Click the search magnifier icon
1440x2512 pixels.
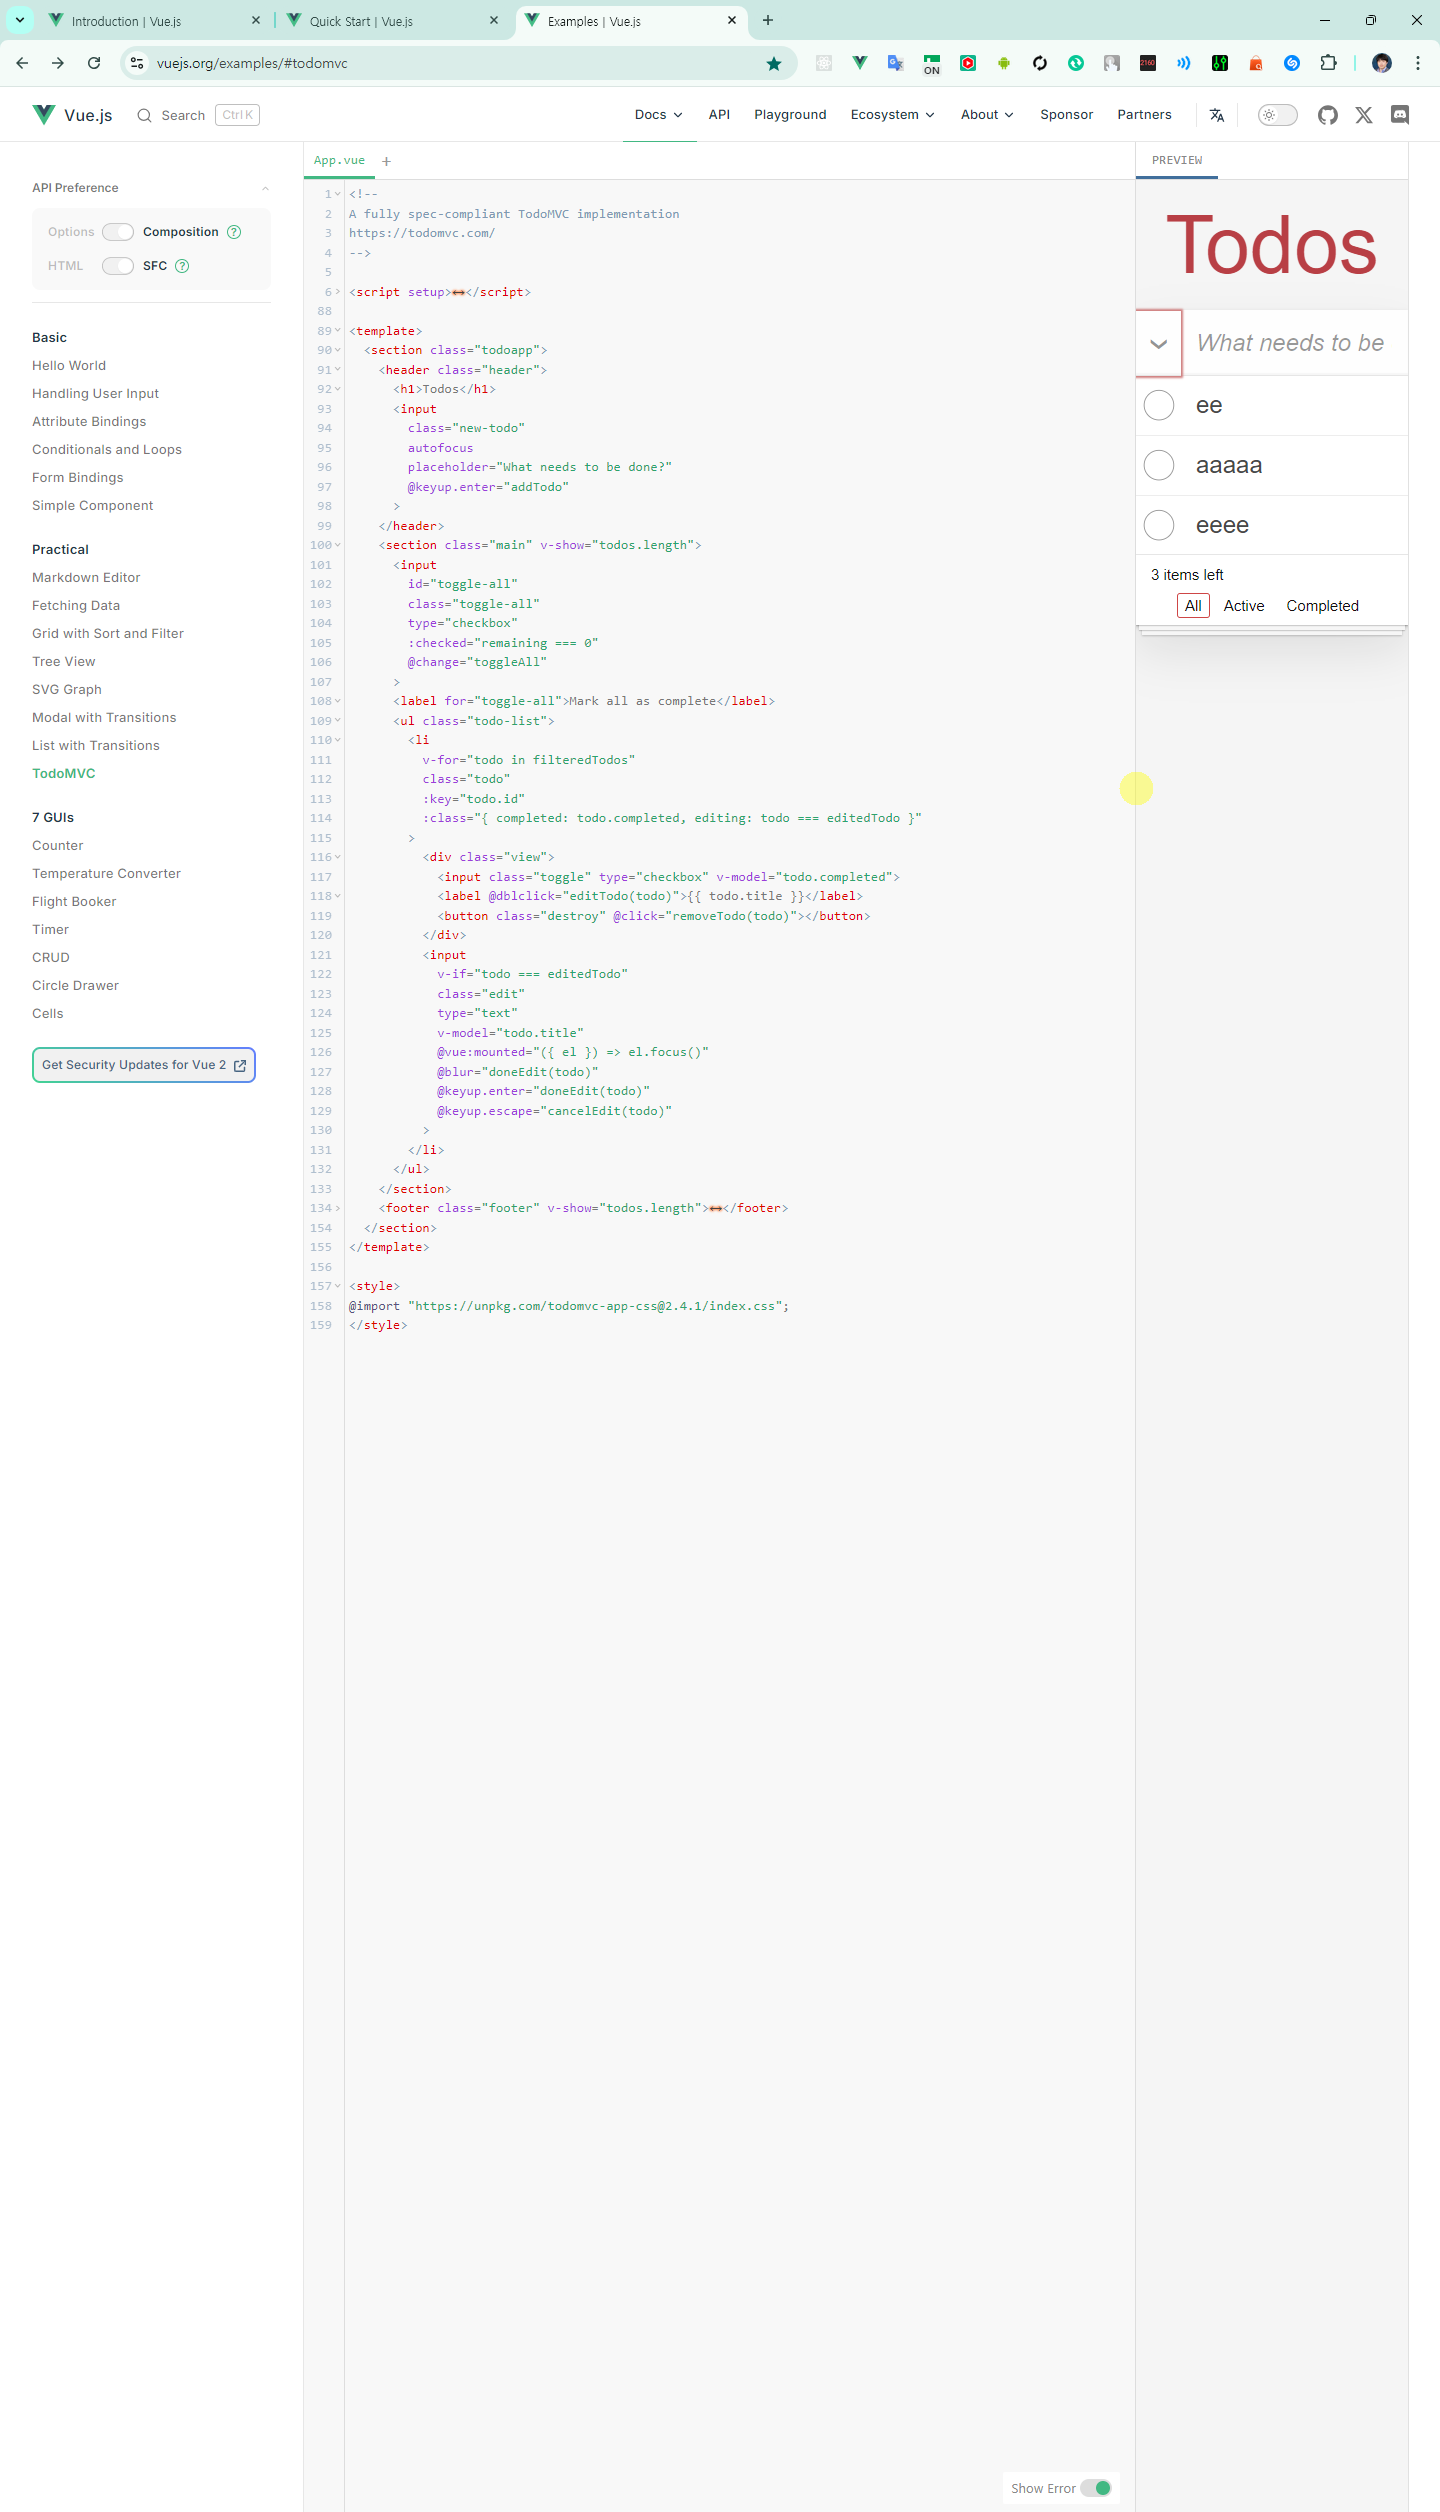coord(145,115)
